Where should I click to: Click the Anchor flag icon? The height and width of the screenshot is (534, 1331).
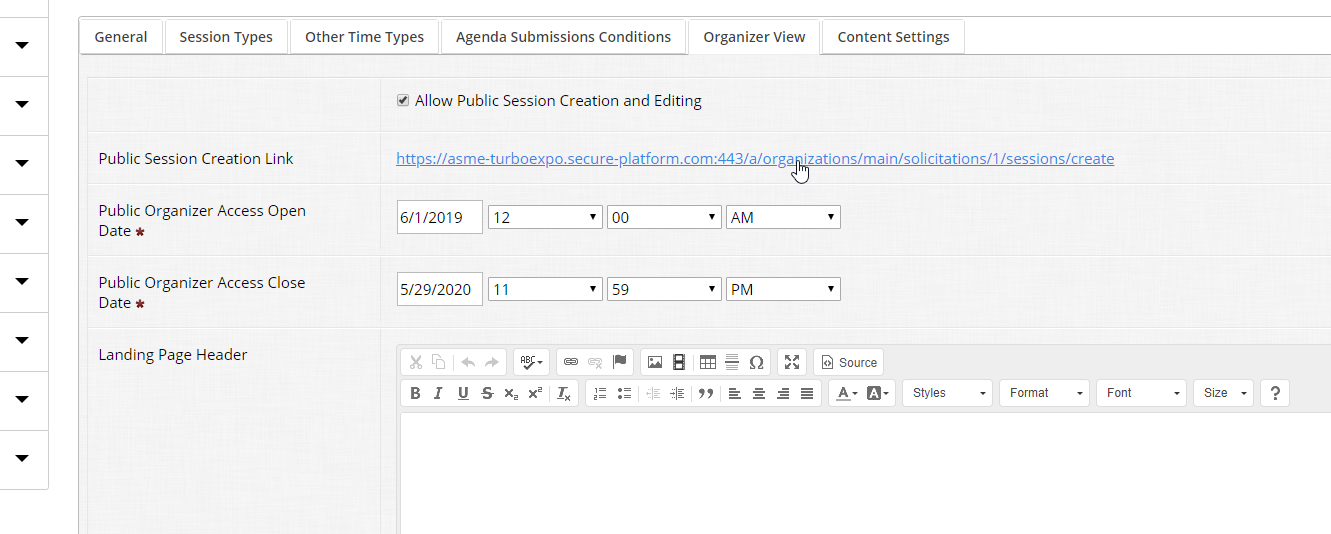[620, 363]
